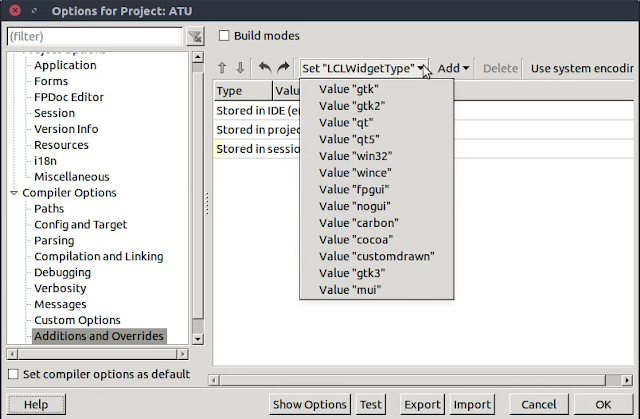Viewport: 640px width, 419px height.
Task: Select Resources in options tree
Action: pos(61,145)
